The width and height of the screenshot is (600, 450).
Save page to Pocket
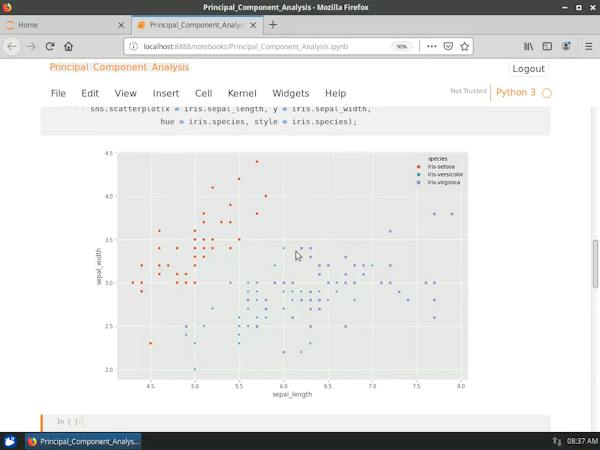point(448,47)
